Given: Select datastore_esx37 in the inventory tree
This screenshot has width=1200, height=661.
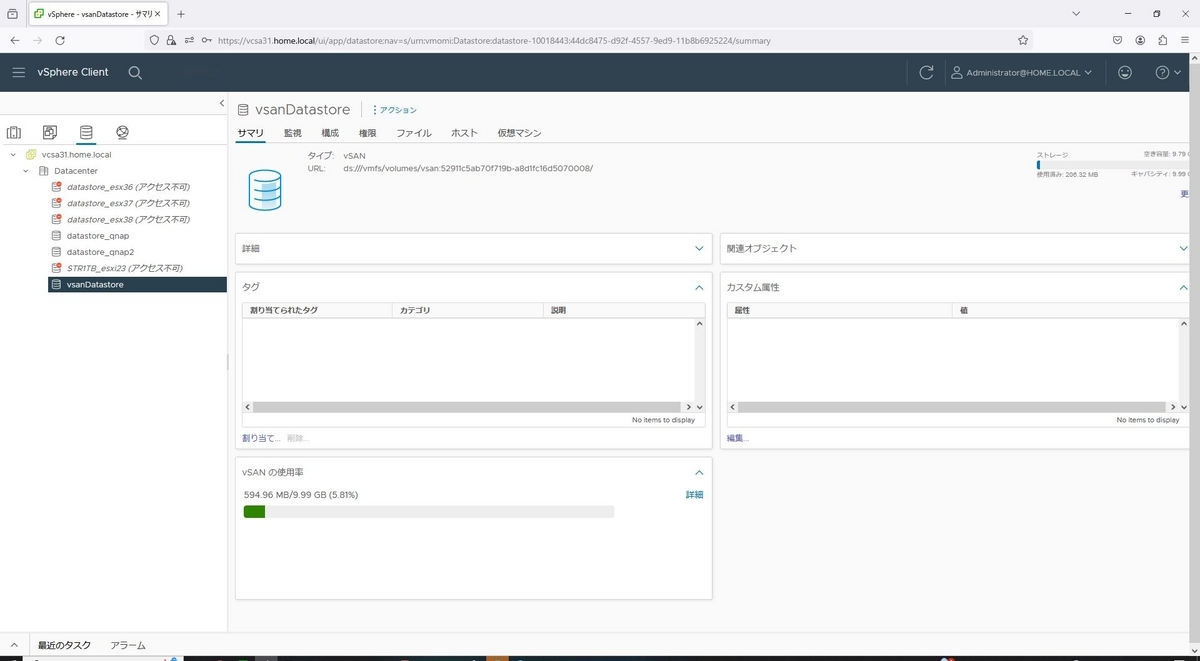Looking at the screenshot, I should (x=128, y=203).
